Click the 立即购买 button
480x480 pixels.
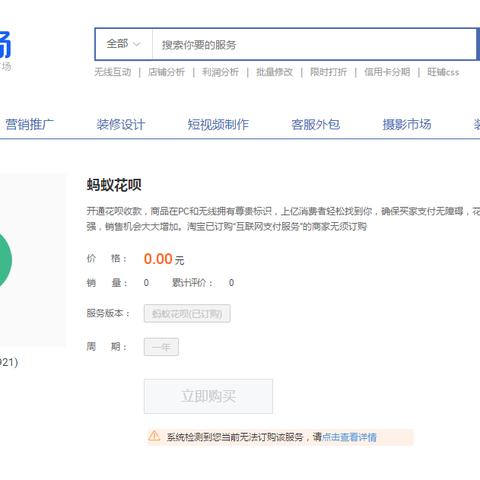208,396
